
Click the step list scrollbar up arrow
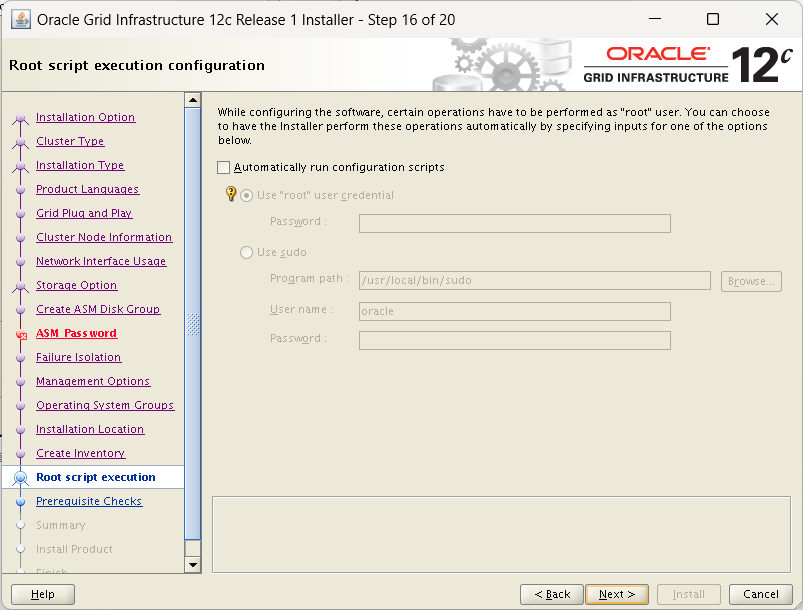pyautogui.click(x=193, y=100)
